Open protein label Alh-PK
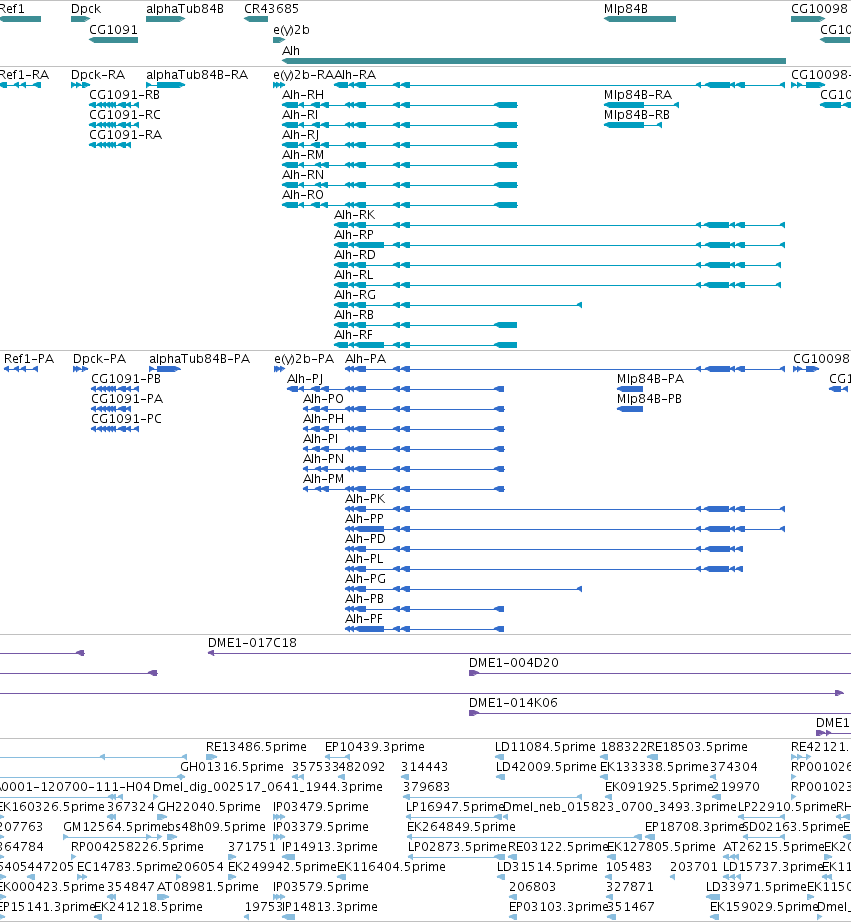 [x=365, y=499]
